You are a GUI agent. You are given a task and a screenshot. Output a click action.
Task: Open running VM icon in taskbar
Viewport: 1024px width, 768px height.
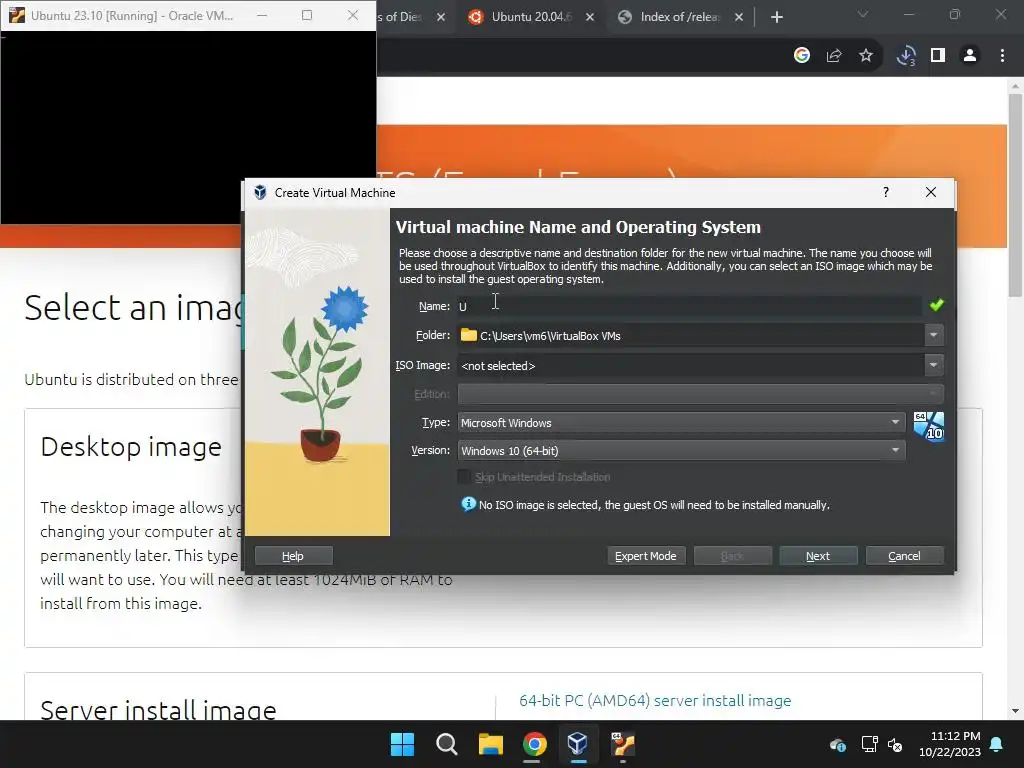click(622, 744)
